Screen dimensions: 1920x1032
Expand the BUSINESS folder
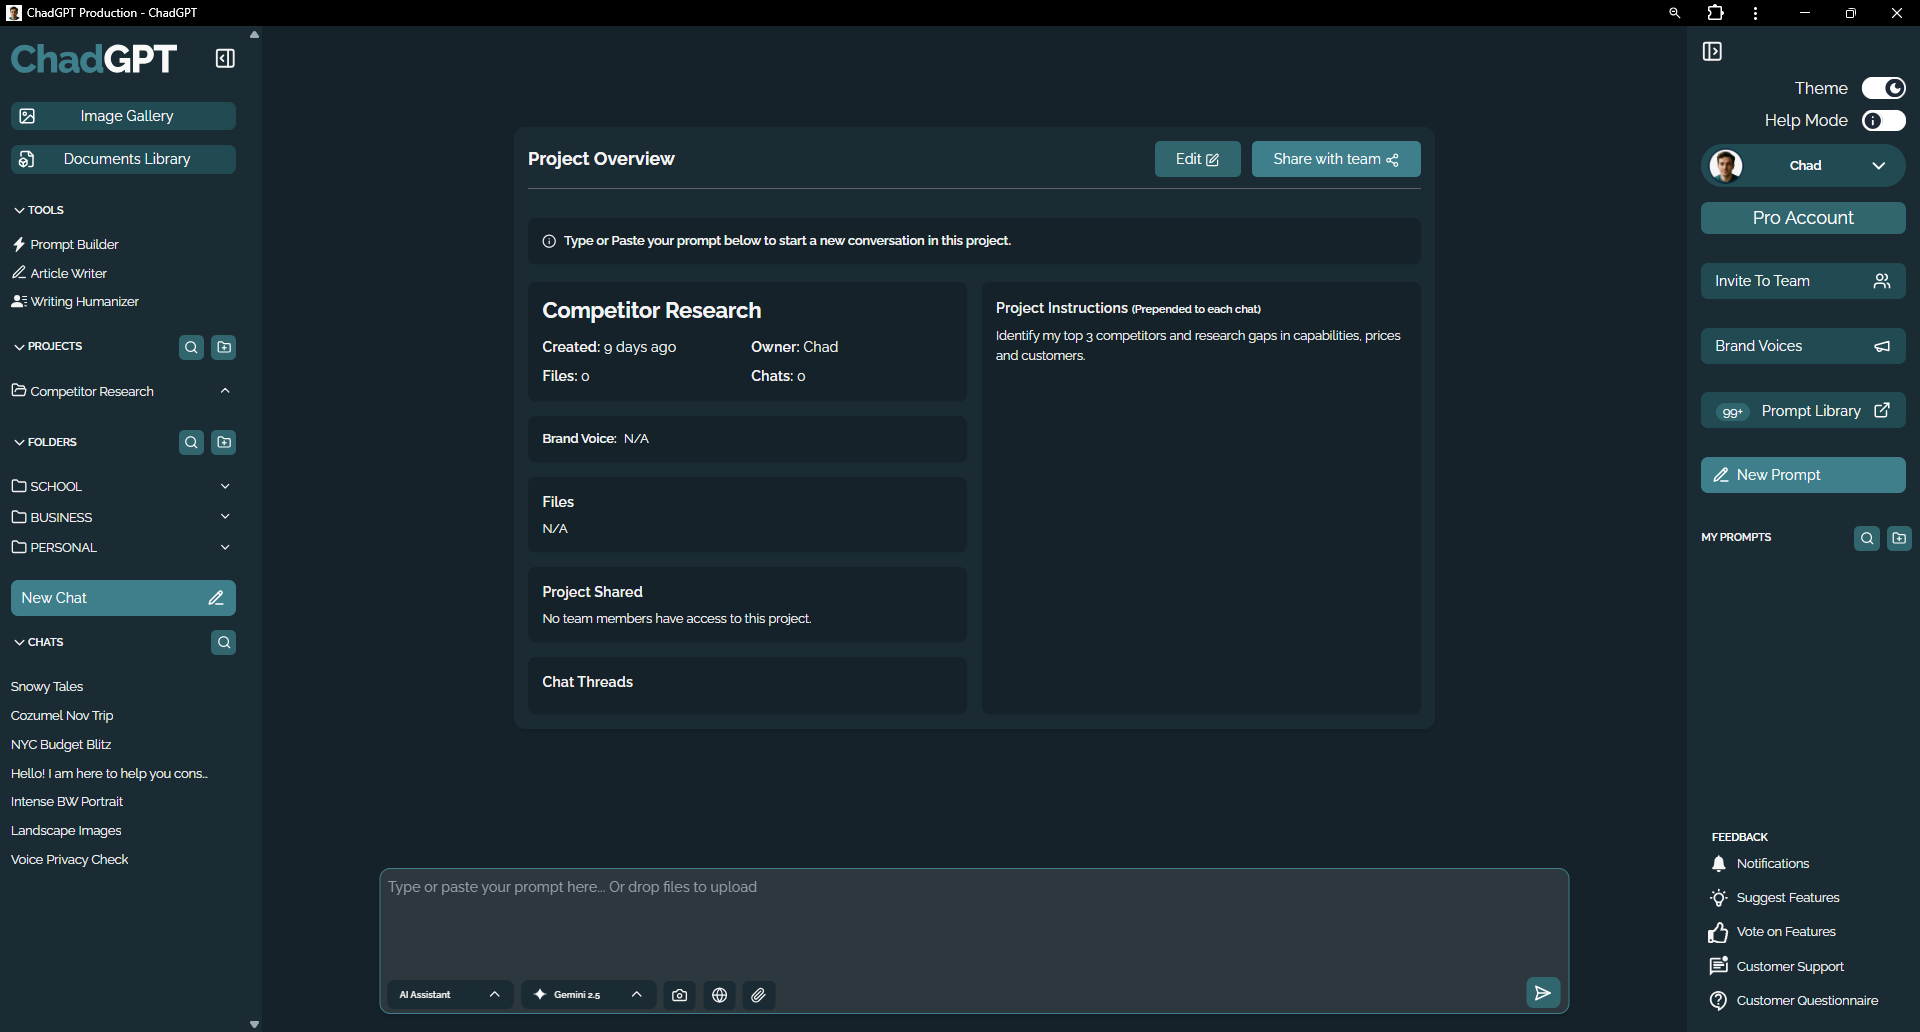[x=226, y=517]
